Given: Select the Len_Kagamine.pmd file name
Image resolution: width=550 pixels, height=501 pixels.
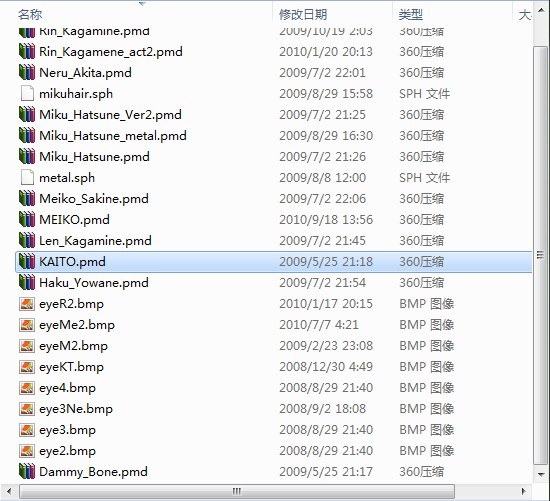Looking at the screenshot, I should click(x=95, y=241).
